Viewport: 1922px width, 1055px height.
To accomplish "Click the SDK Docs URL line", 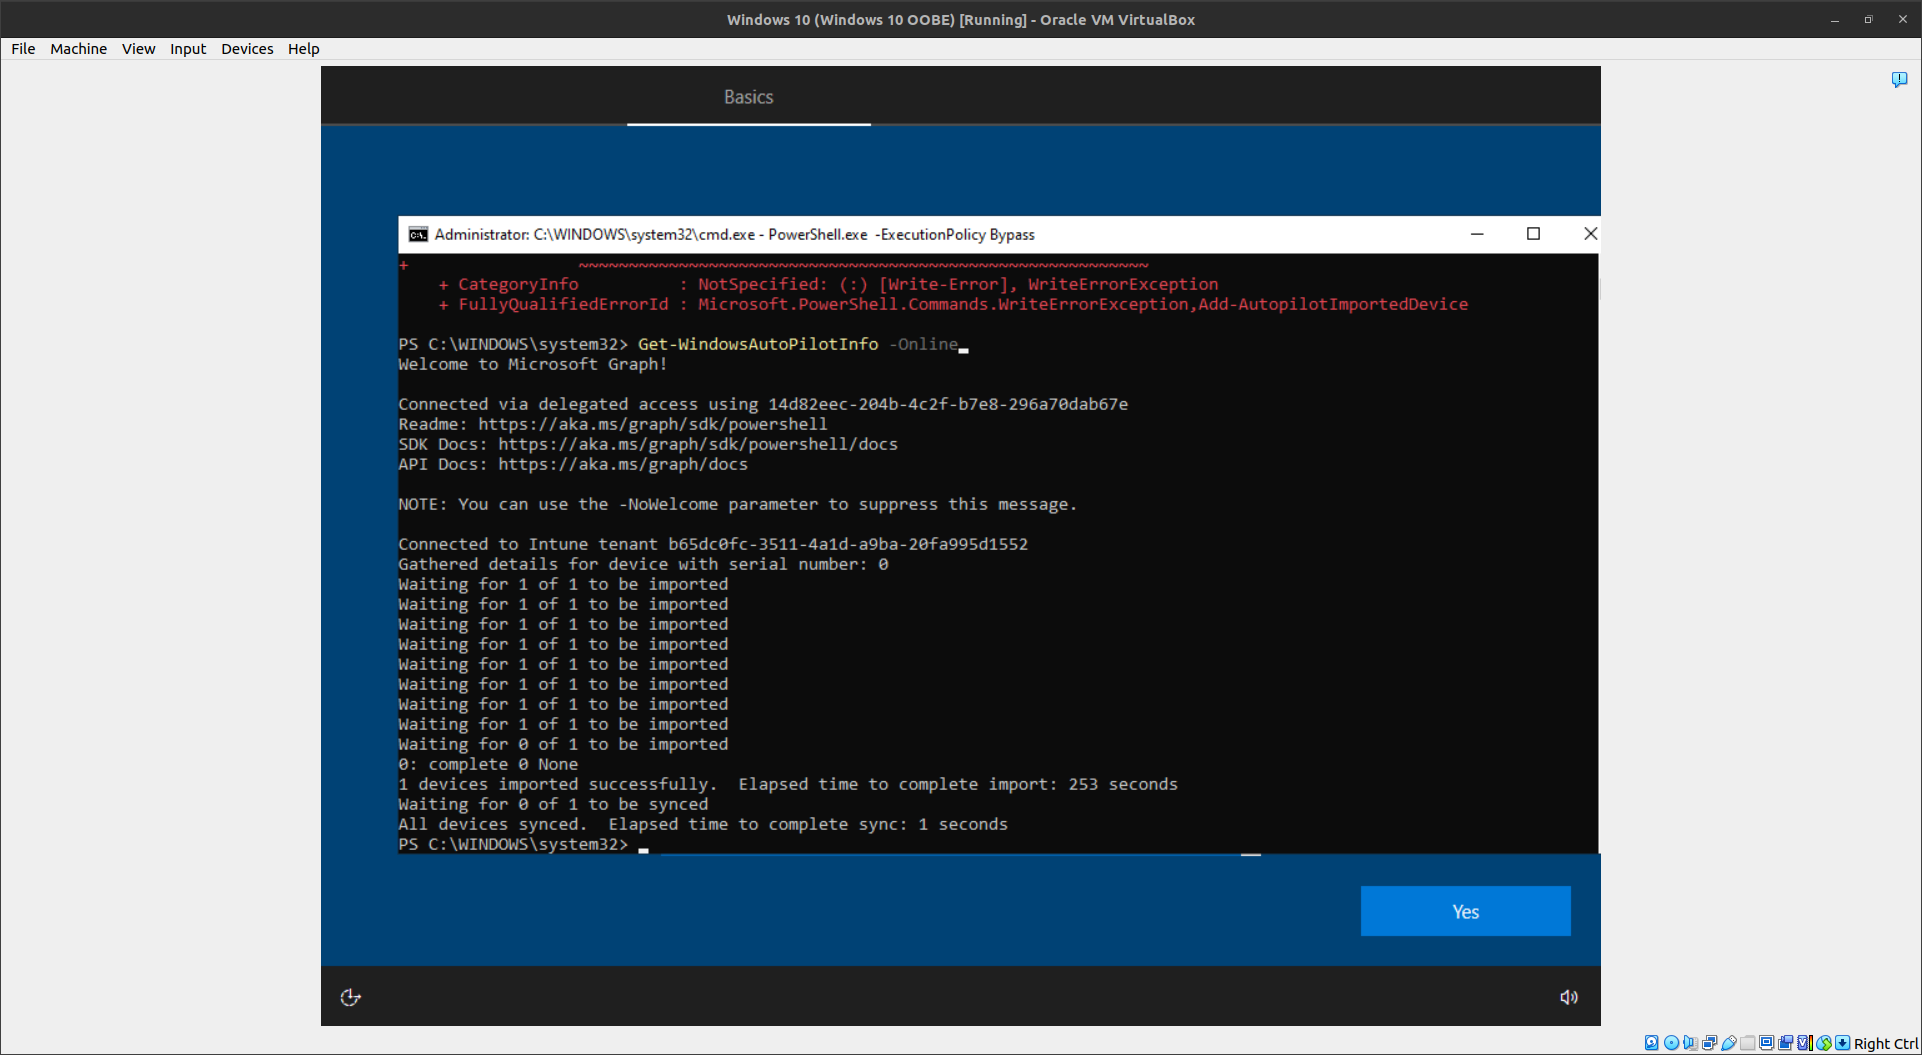I will (648, 444).
